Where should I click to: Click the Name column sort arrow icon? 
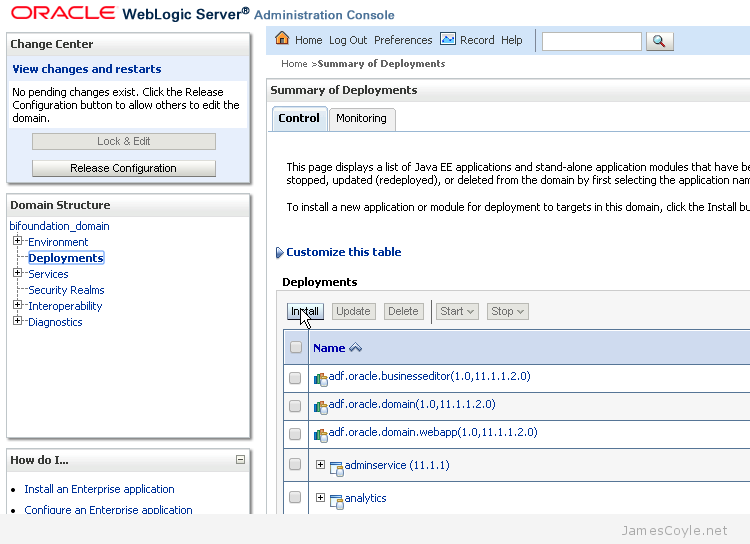pos(355,348)
